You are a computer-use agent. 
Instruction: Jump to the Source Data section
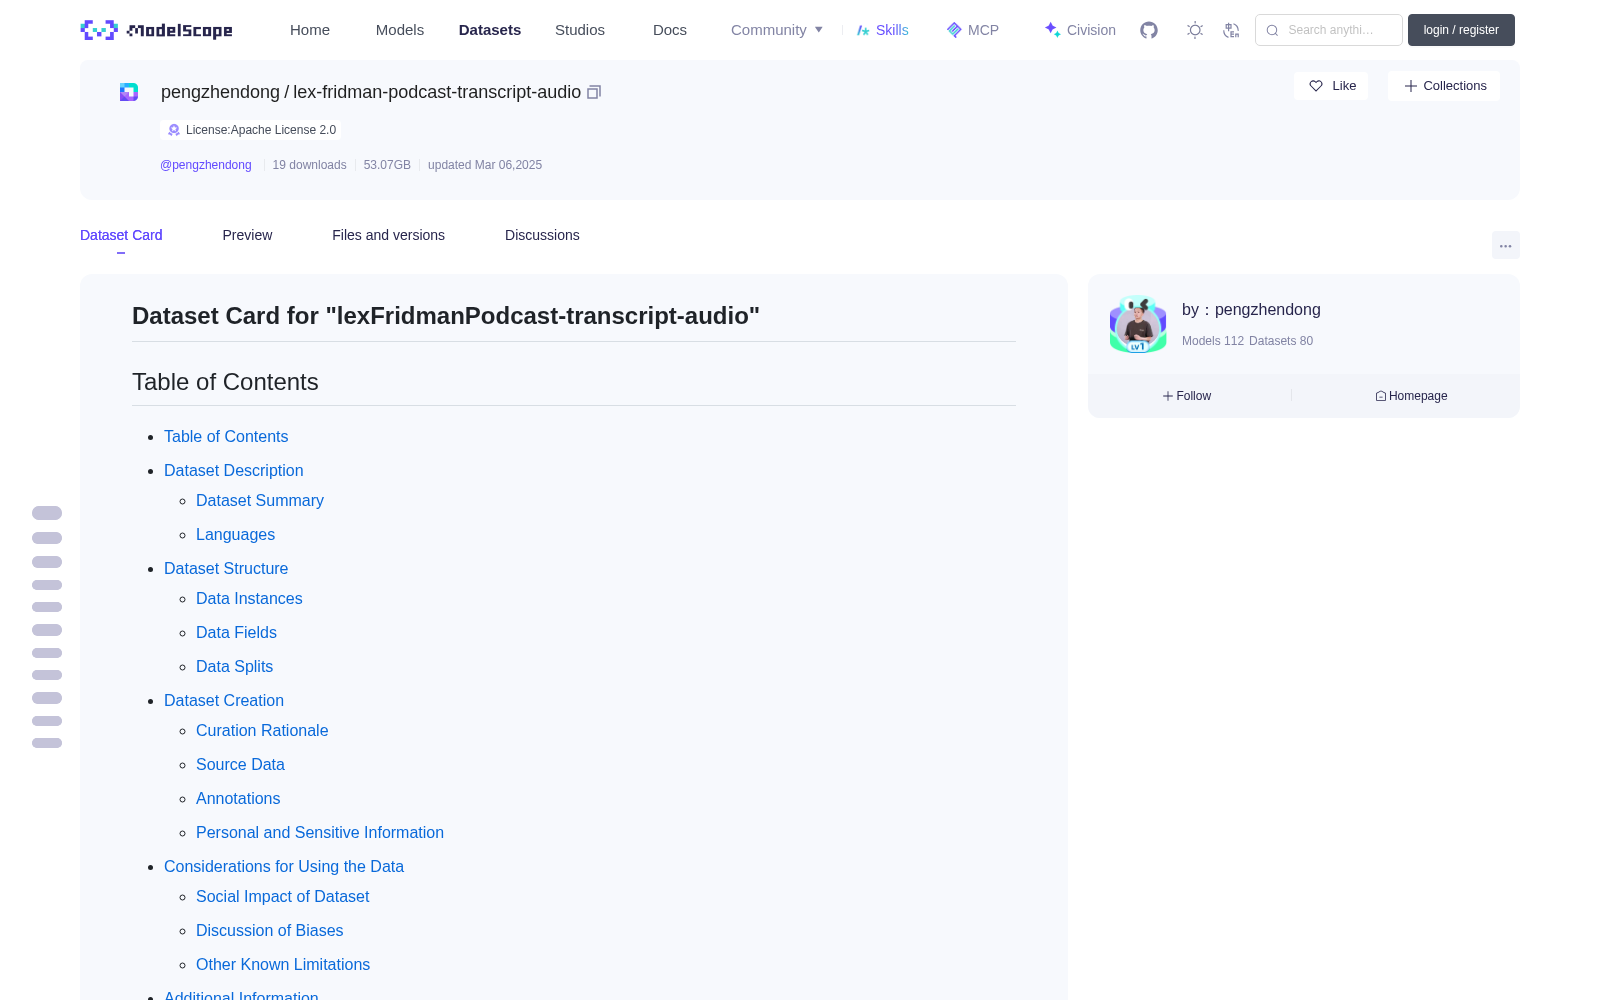pos(241,764)
